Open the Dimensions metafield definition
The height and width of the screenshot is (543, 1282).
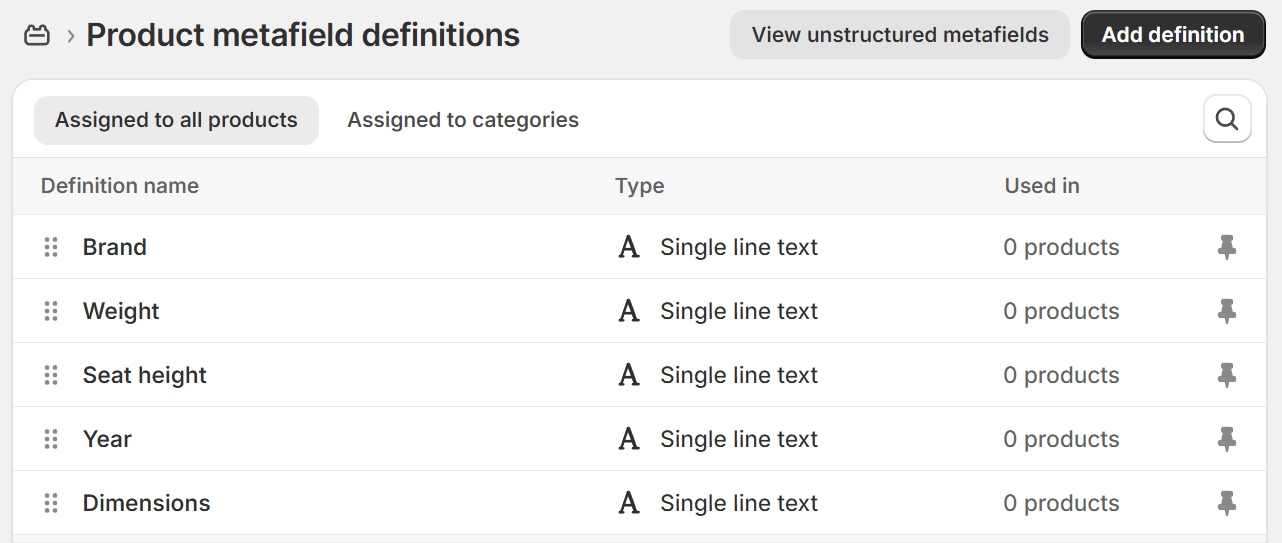pos(147,503)
